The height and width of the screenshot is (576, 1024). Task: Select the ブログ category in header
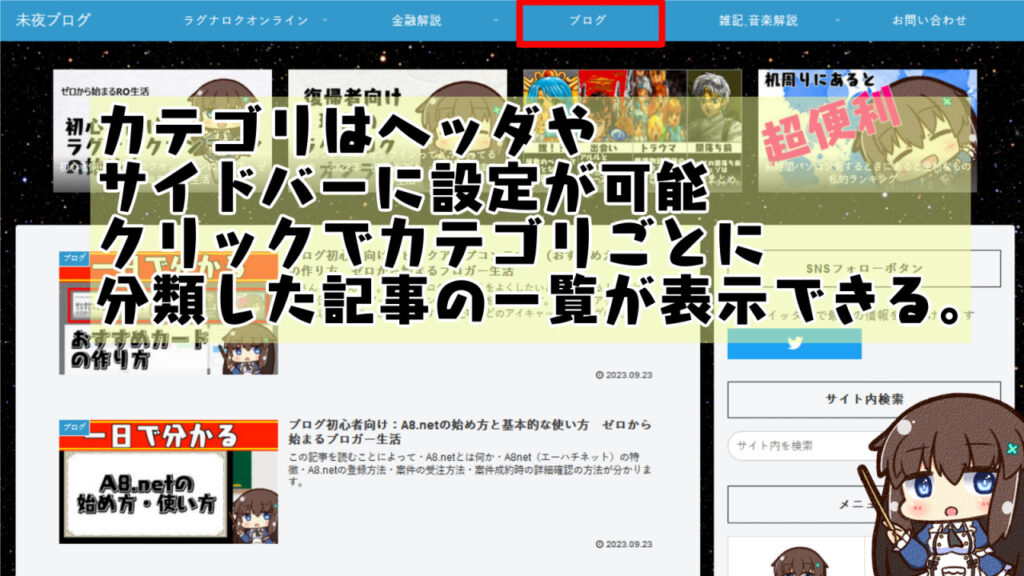[x=588, y=20]
